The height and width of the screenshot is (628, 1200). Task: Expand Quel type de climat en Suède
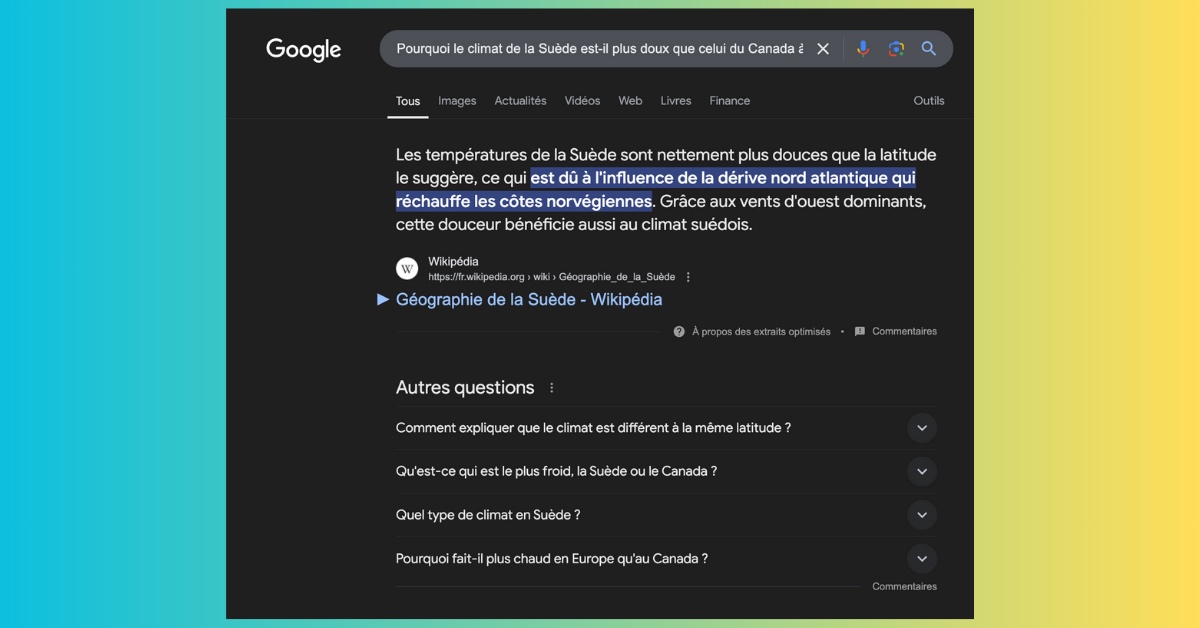922,515
